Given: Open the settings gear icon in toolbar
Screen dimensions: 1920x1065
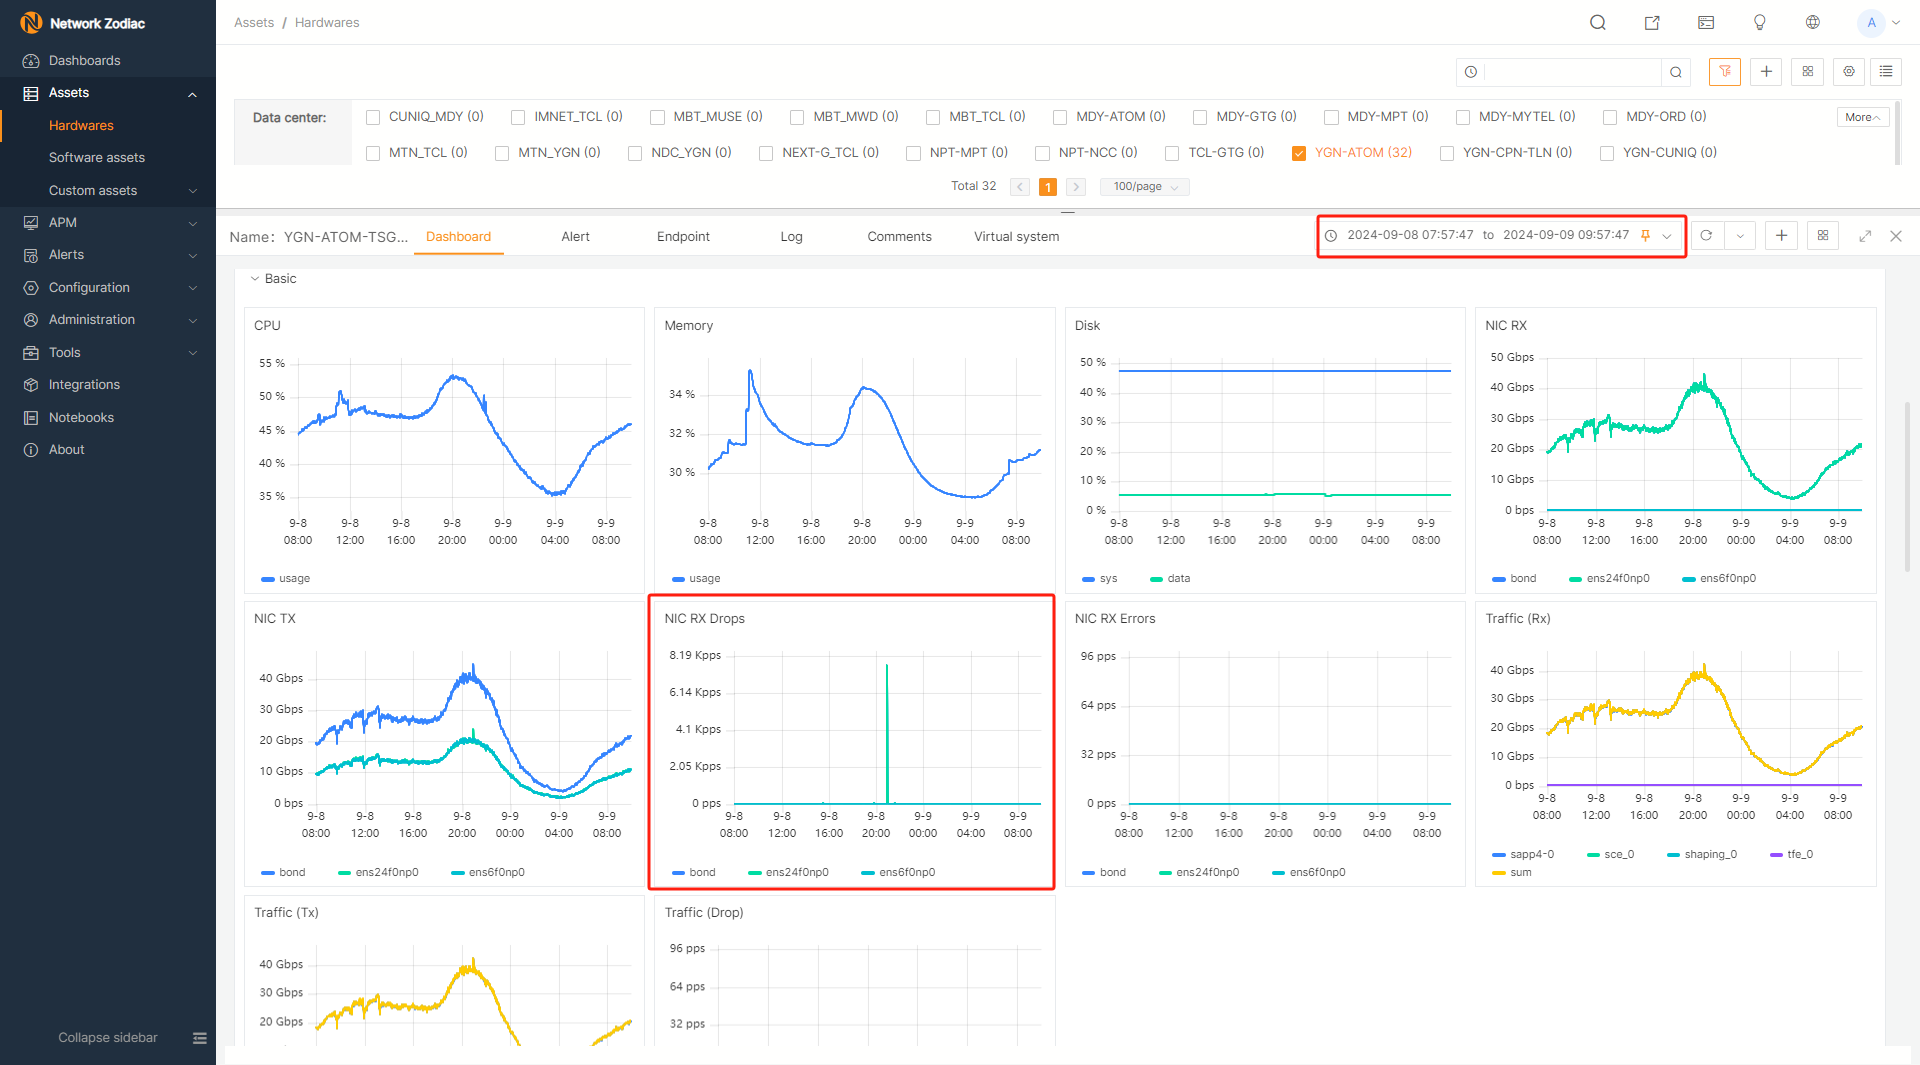Looking at the screenshot, I should [1849, 72].
